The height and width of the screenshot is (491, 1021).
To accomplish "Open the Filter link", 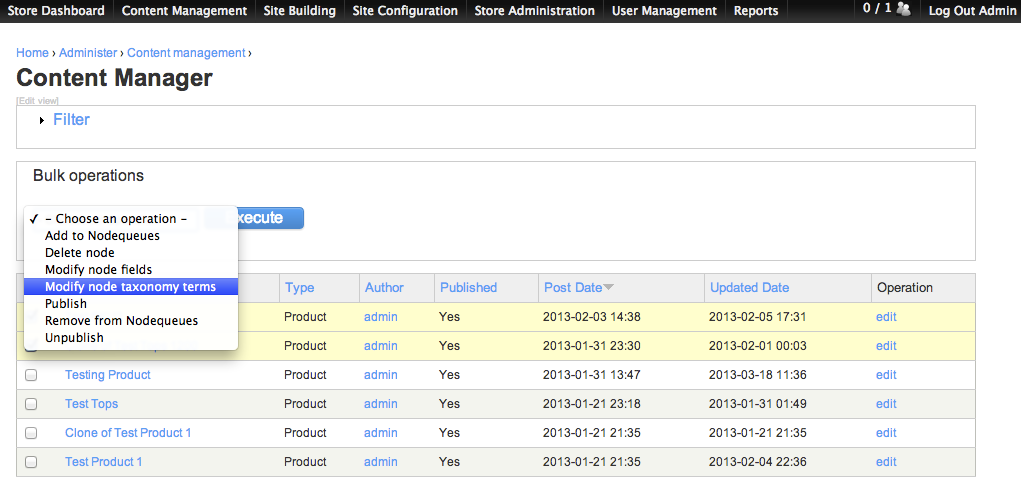I will (72, 120).
